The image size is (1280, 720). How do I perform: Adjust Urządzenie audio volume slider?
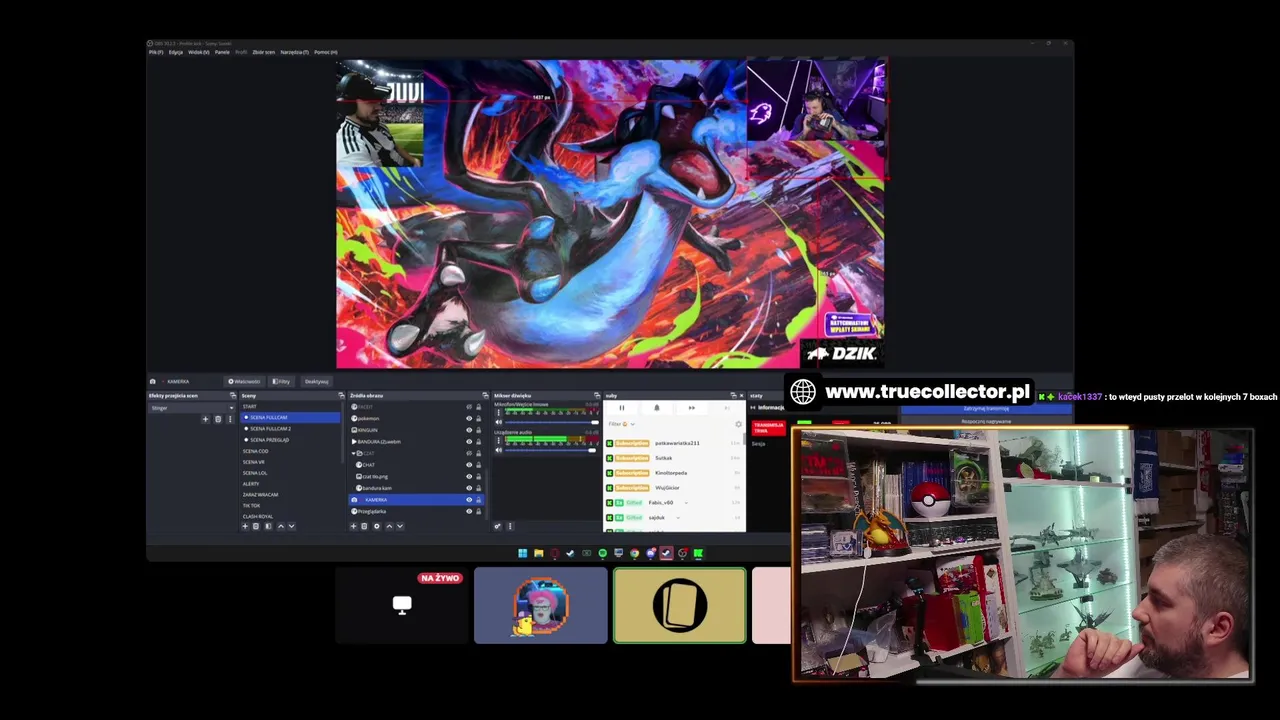tap(550, 450)
